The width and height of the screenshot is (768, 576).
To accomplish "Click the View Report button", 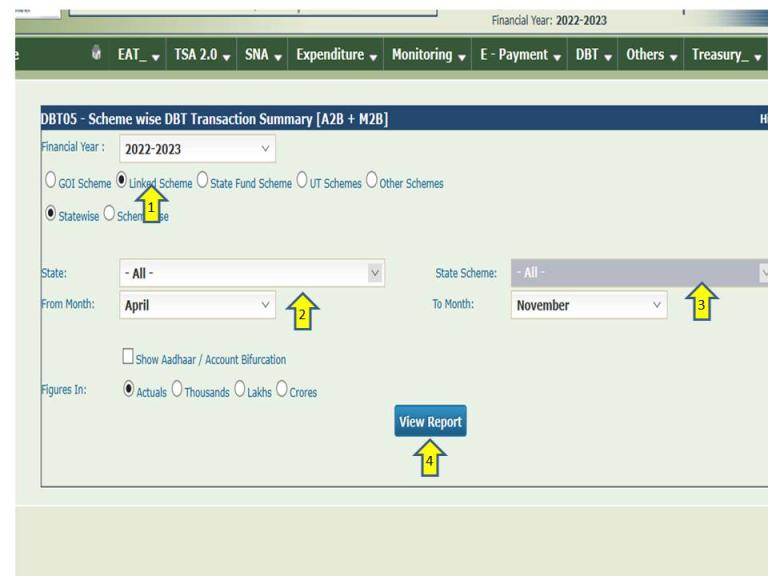I will click(430, 421).
